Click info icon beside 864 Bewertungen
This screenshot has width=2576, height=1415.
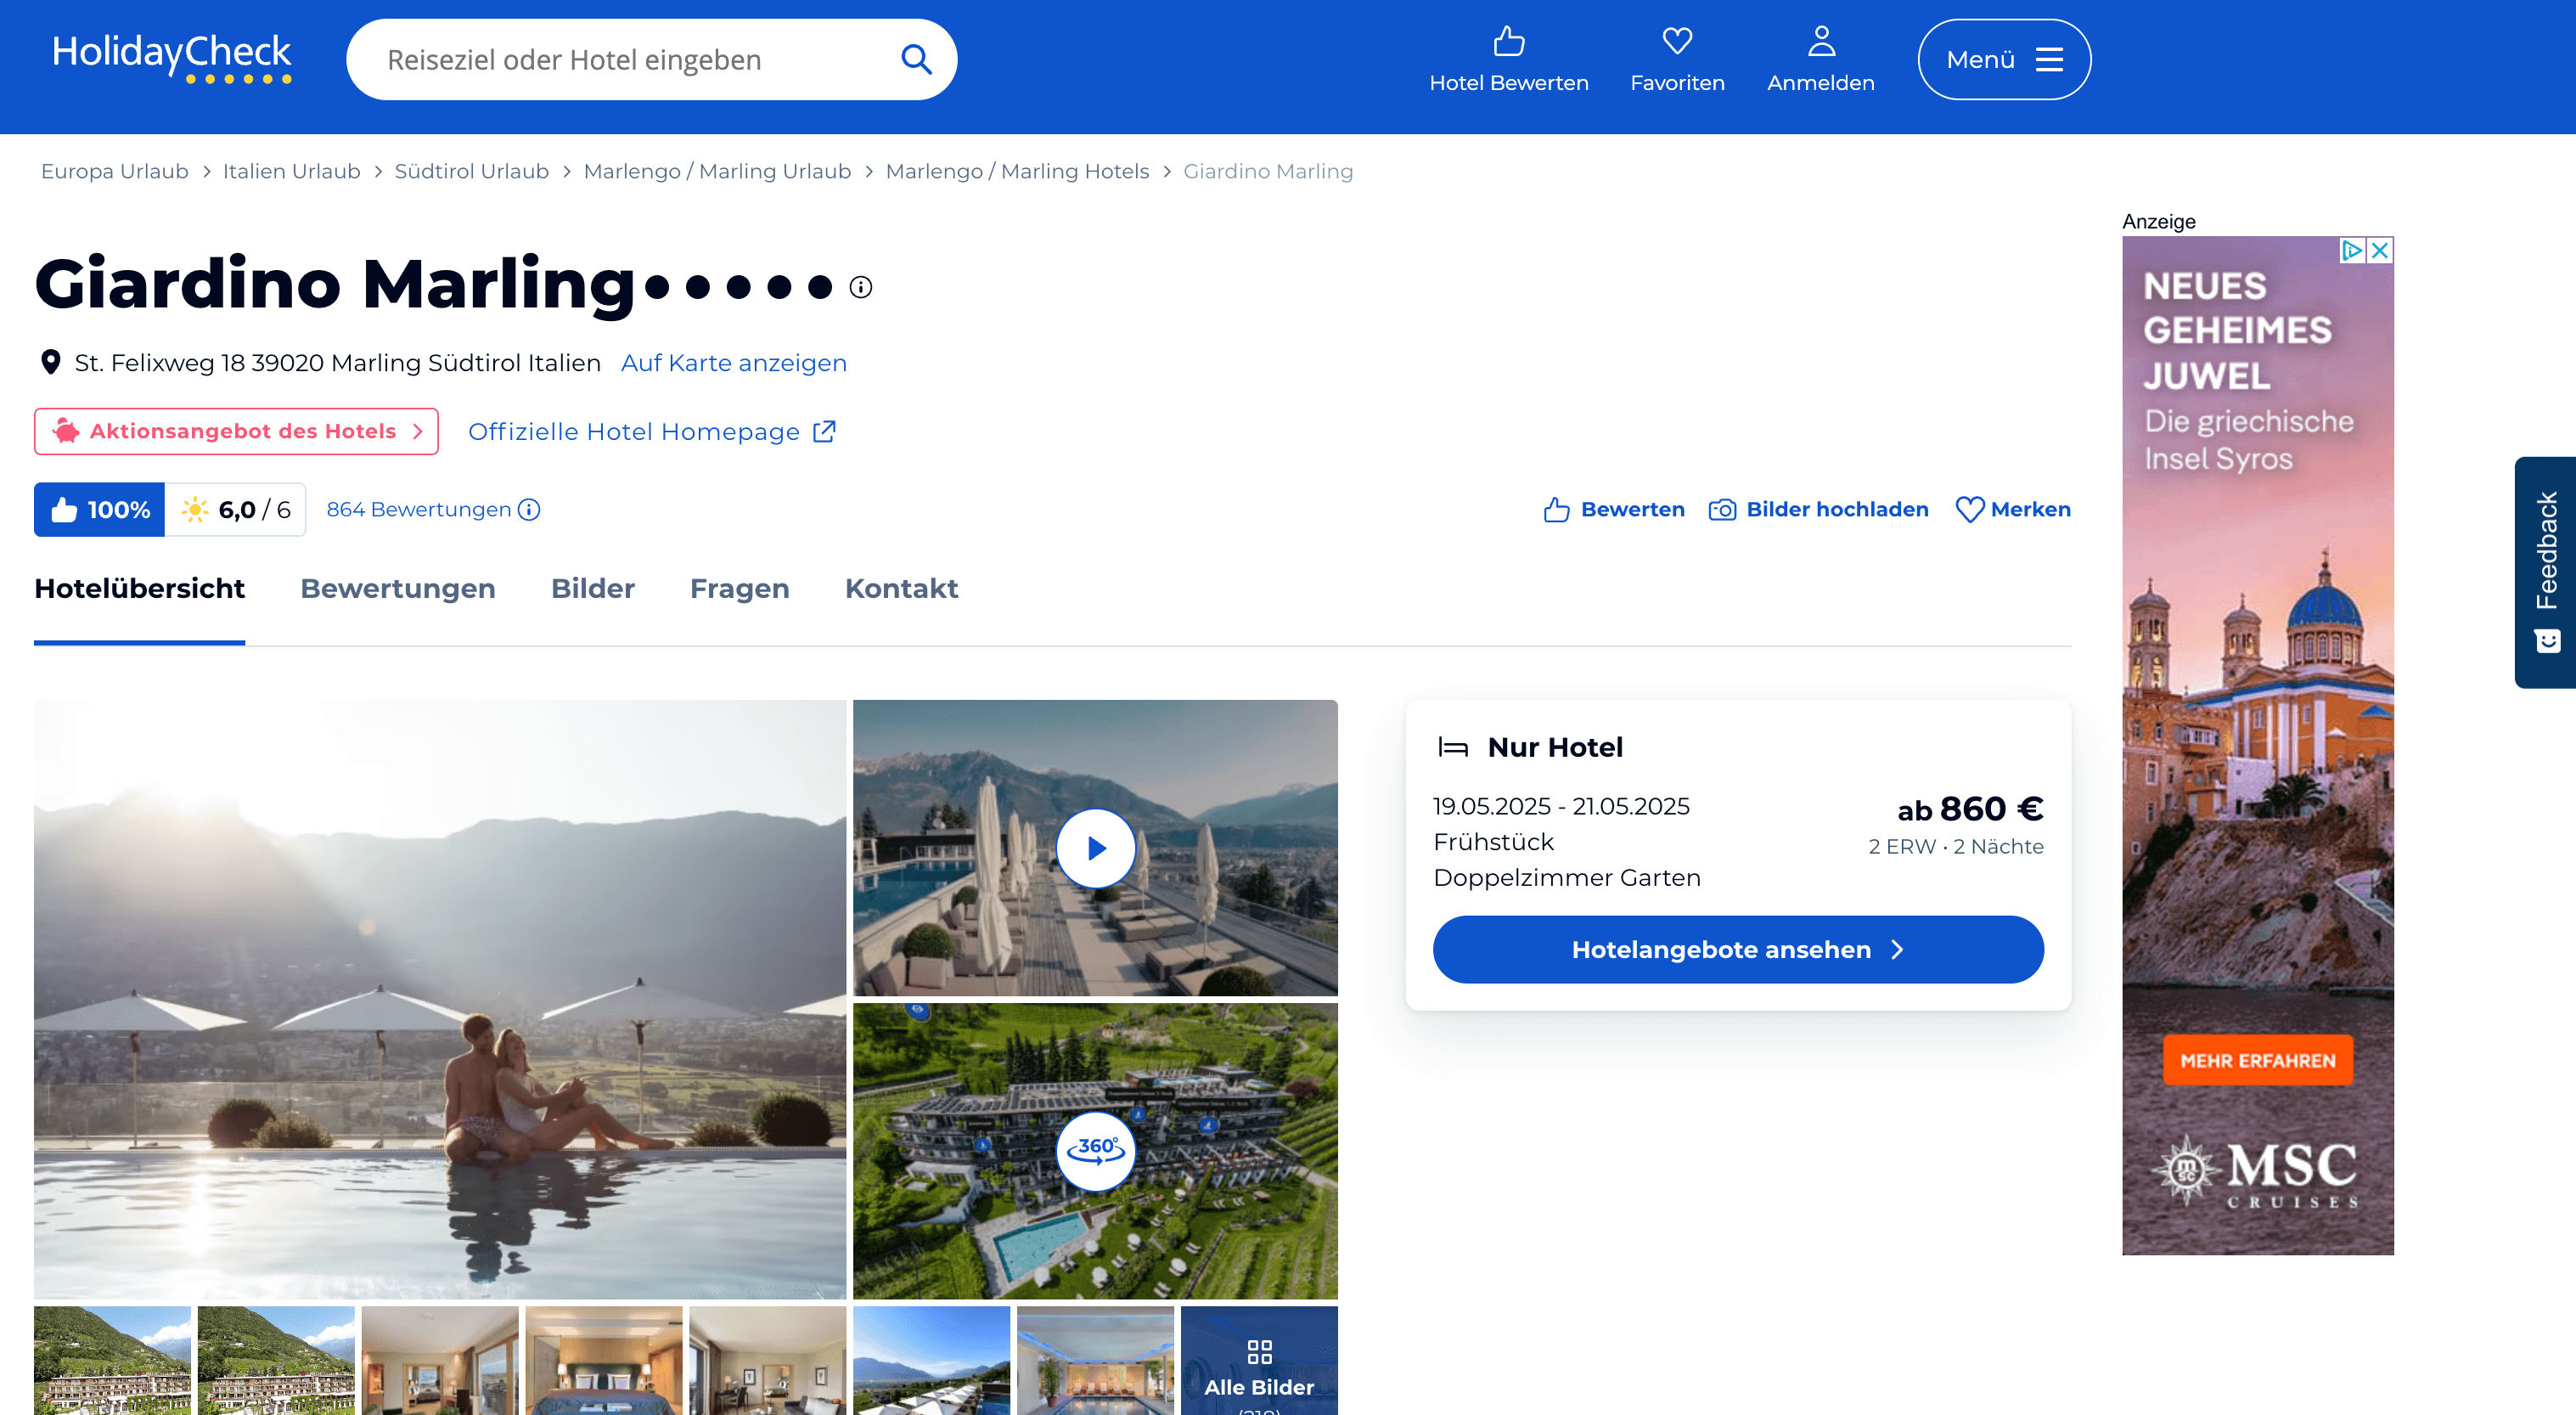pos(530,510)
